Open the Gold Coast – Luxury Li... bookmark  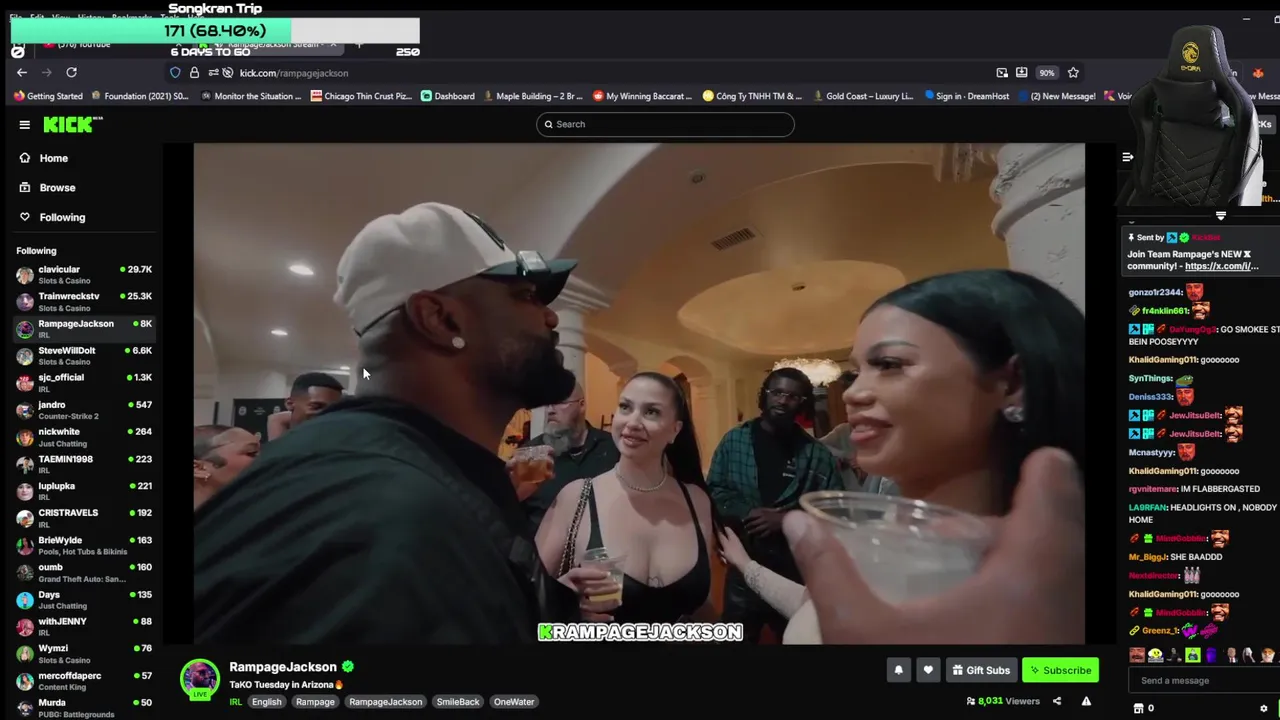(x=862, y=96)
